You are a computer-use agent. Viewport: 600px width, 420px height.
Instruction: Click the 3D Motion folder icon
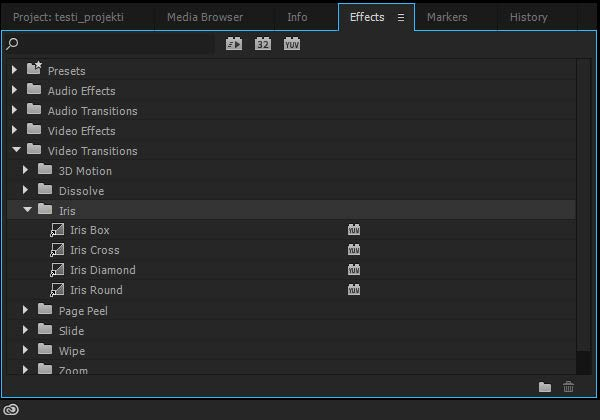coord(45,169)
